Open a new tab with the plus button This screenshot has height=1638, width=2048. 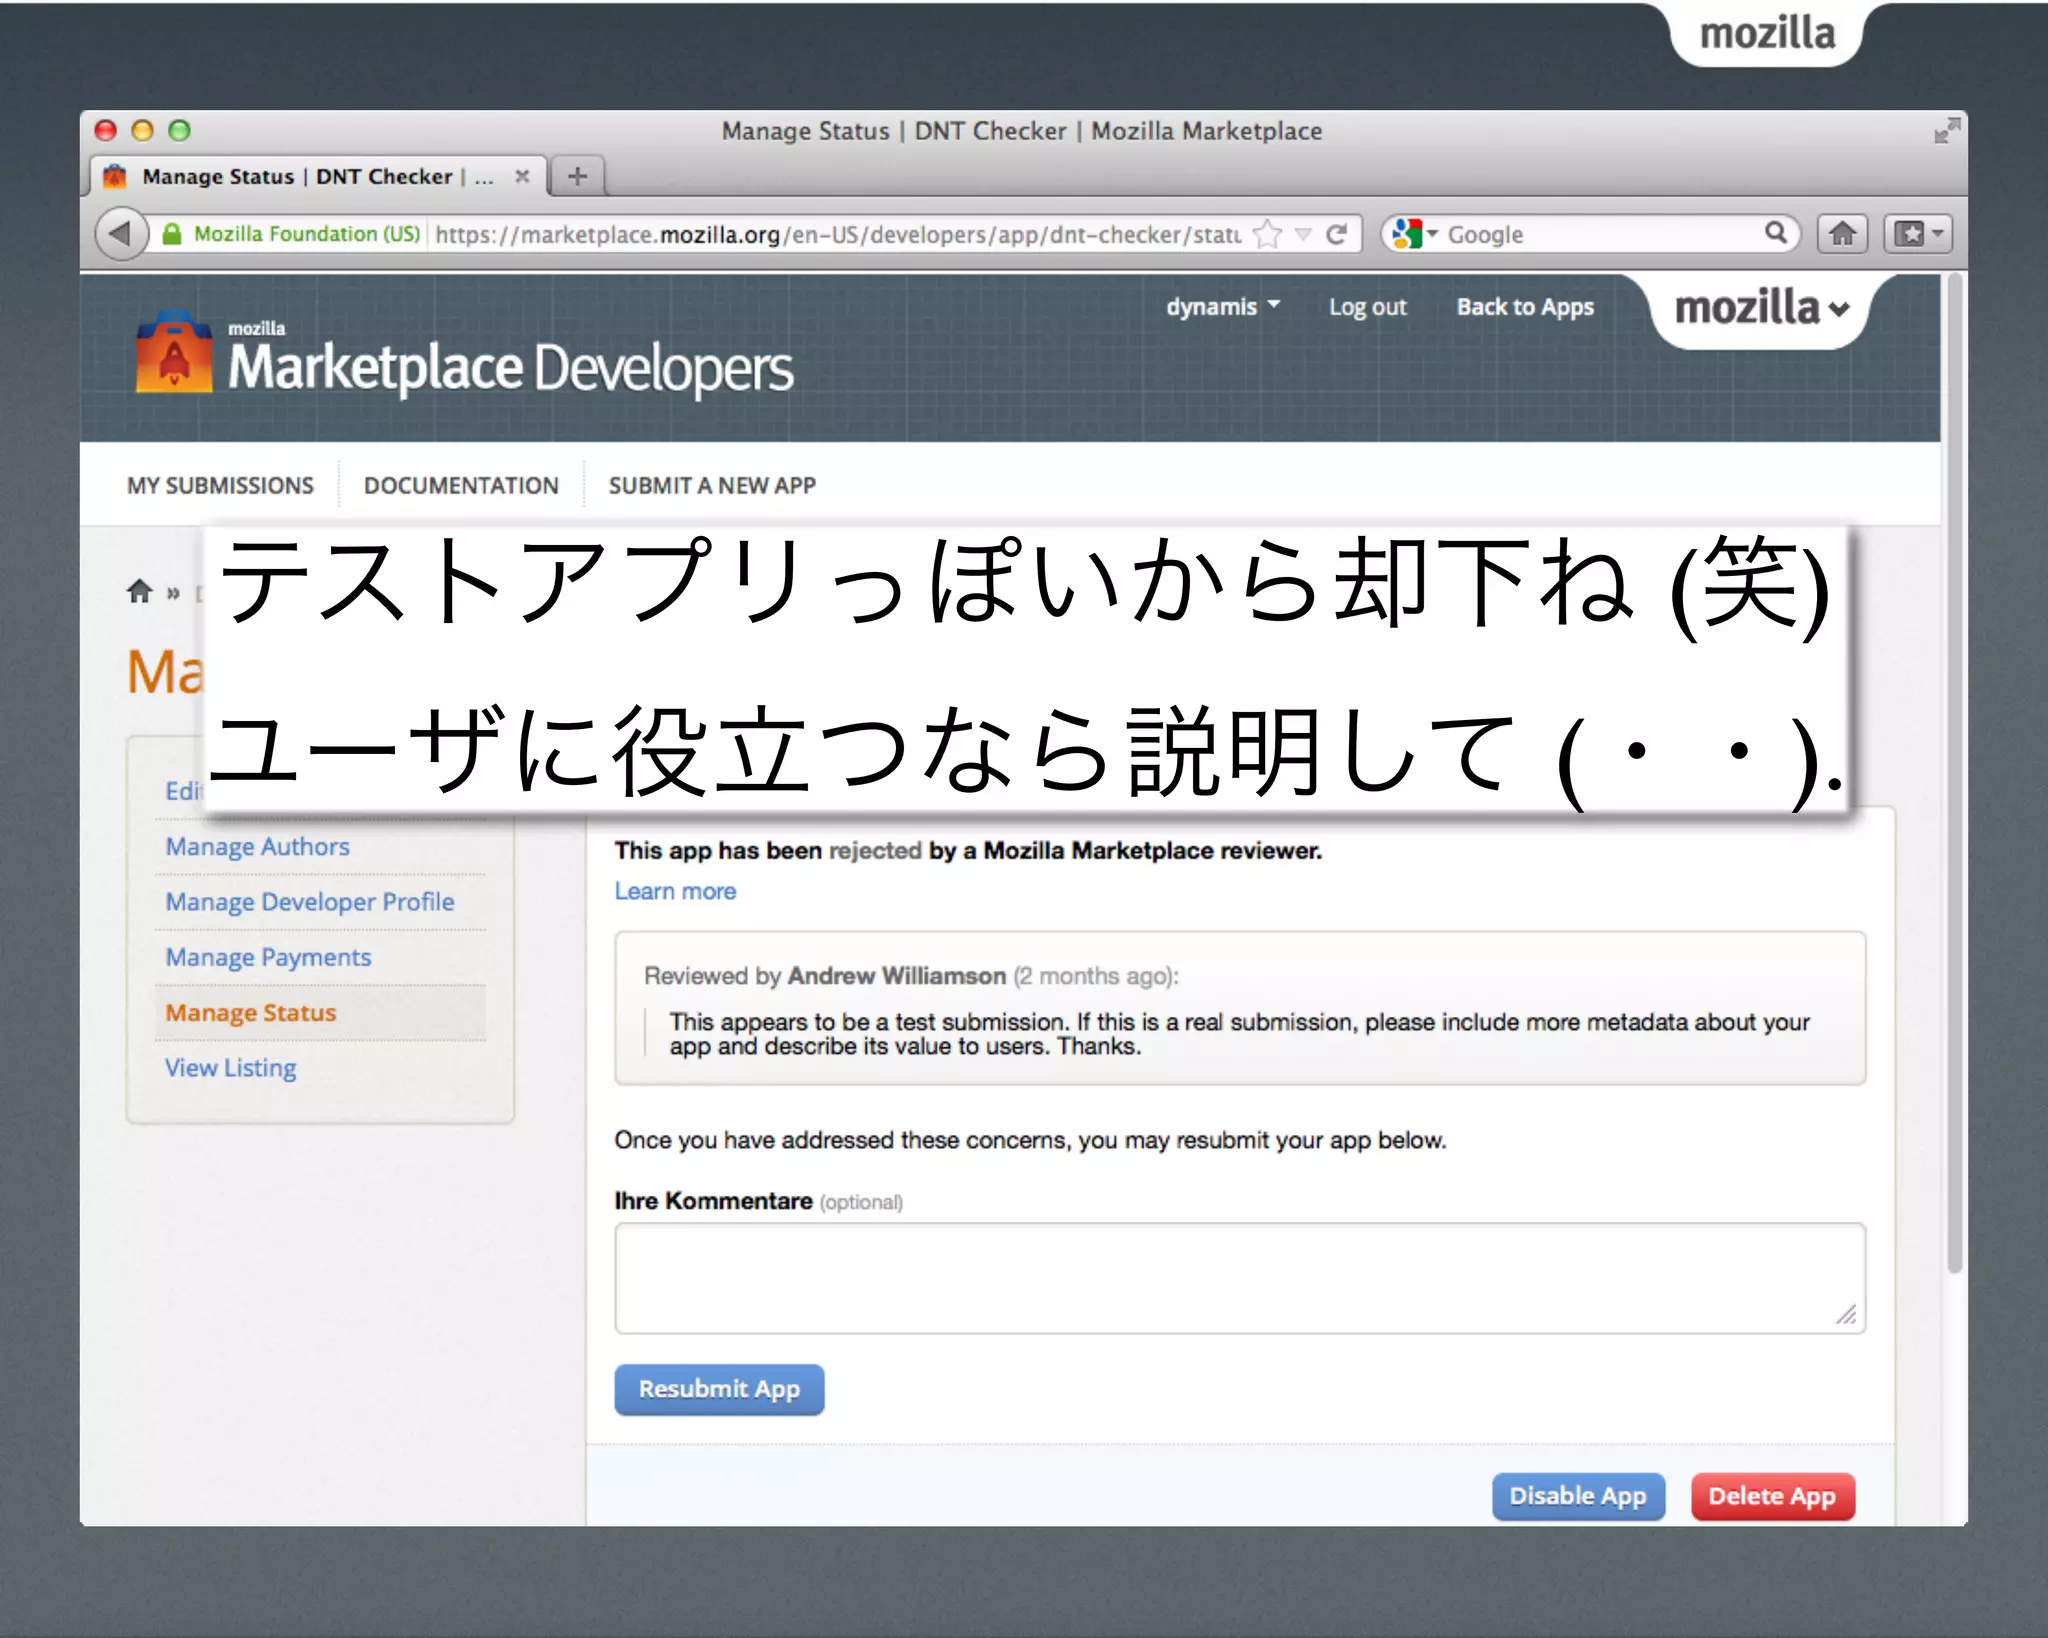coord(577,176)
